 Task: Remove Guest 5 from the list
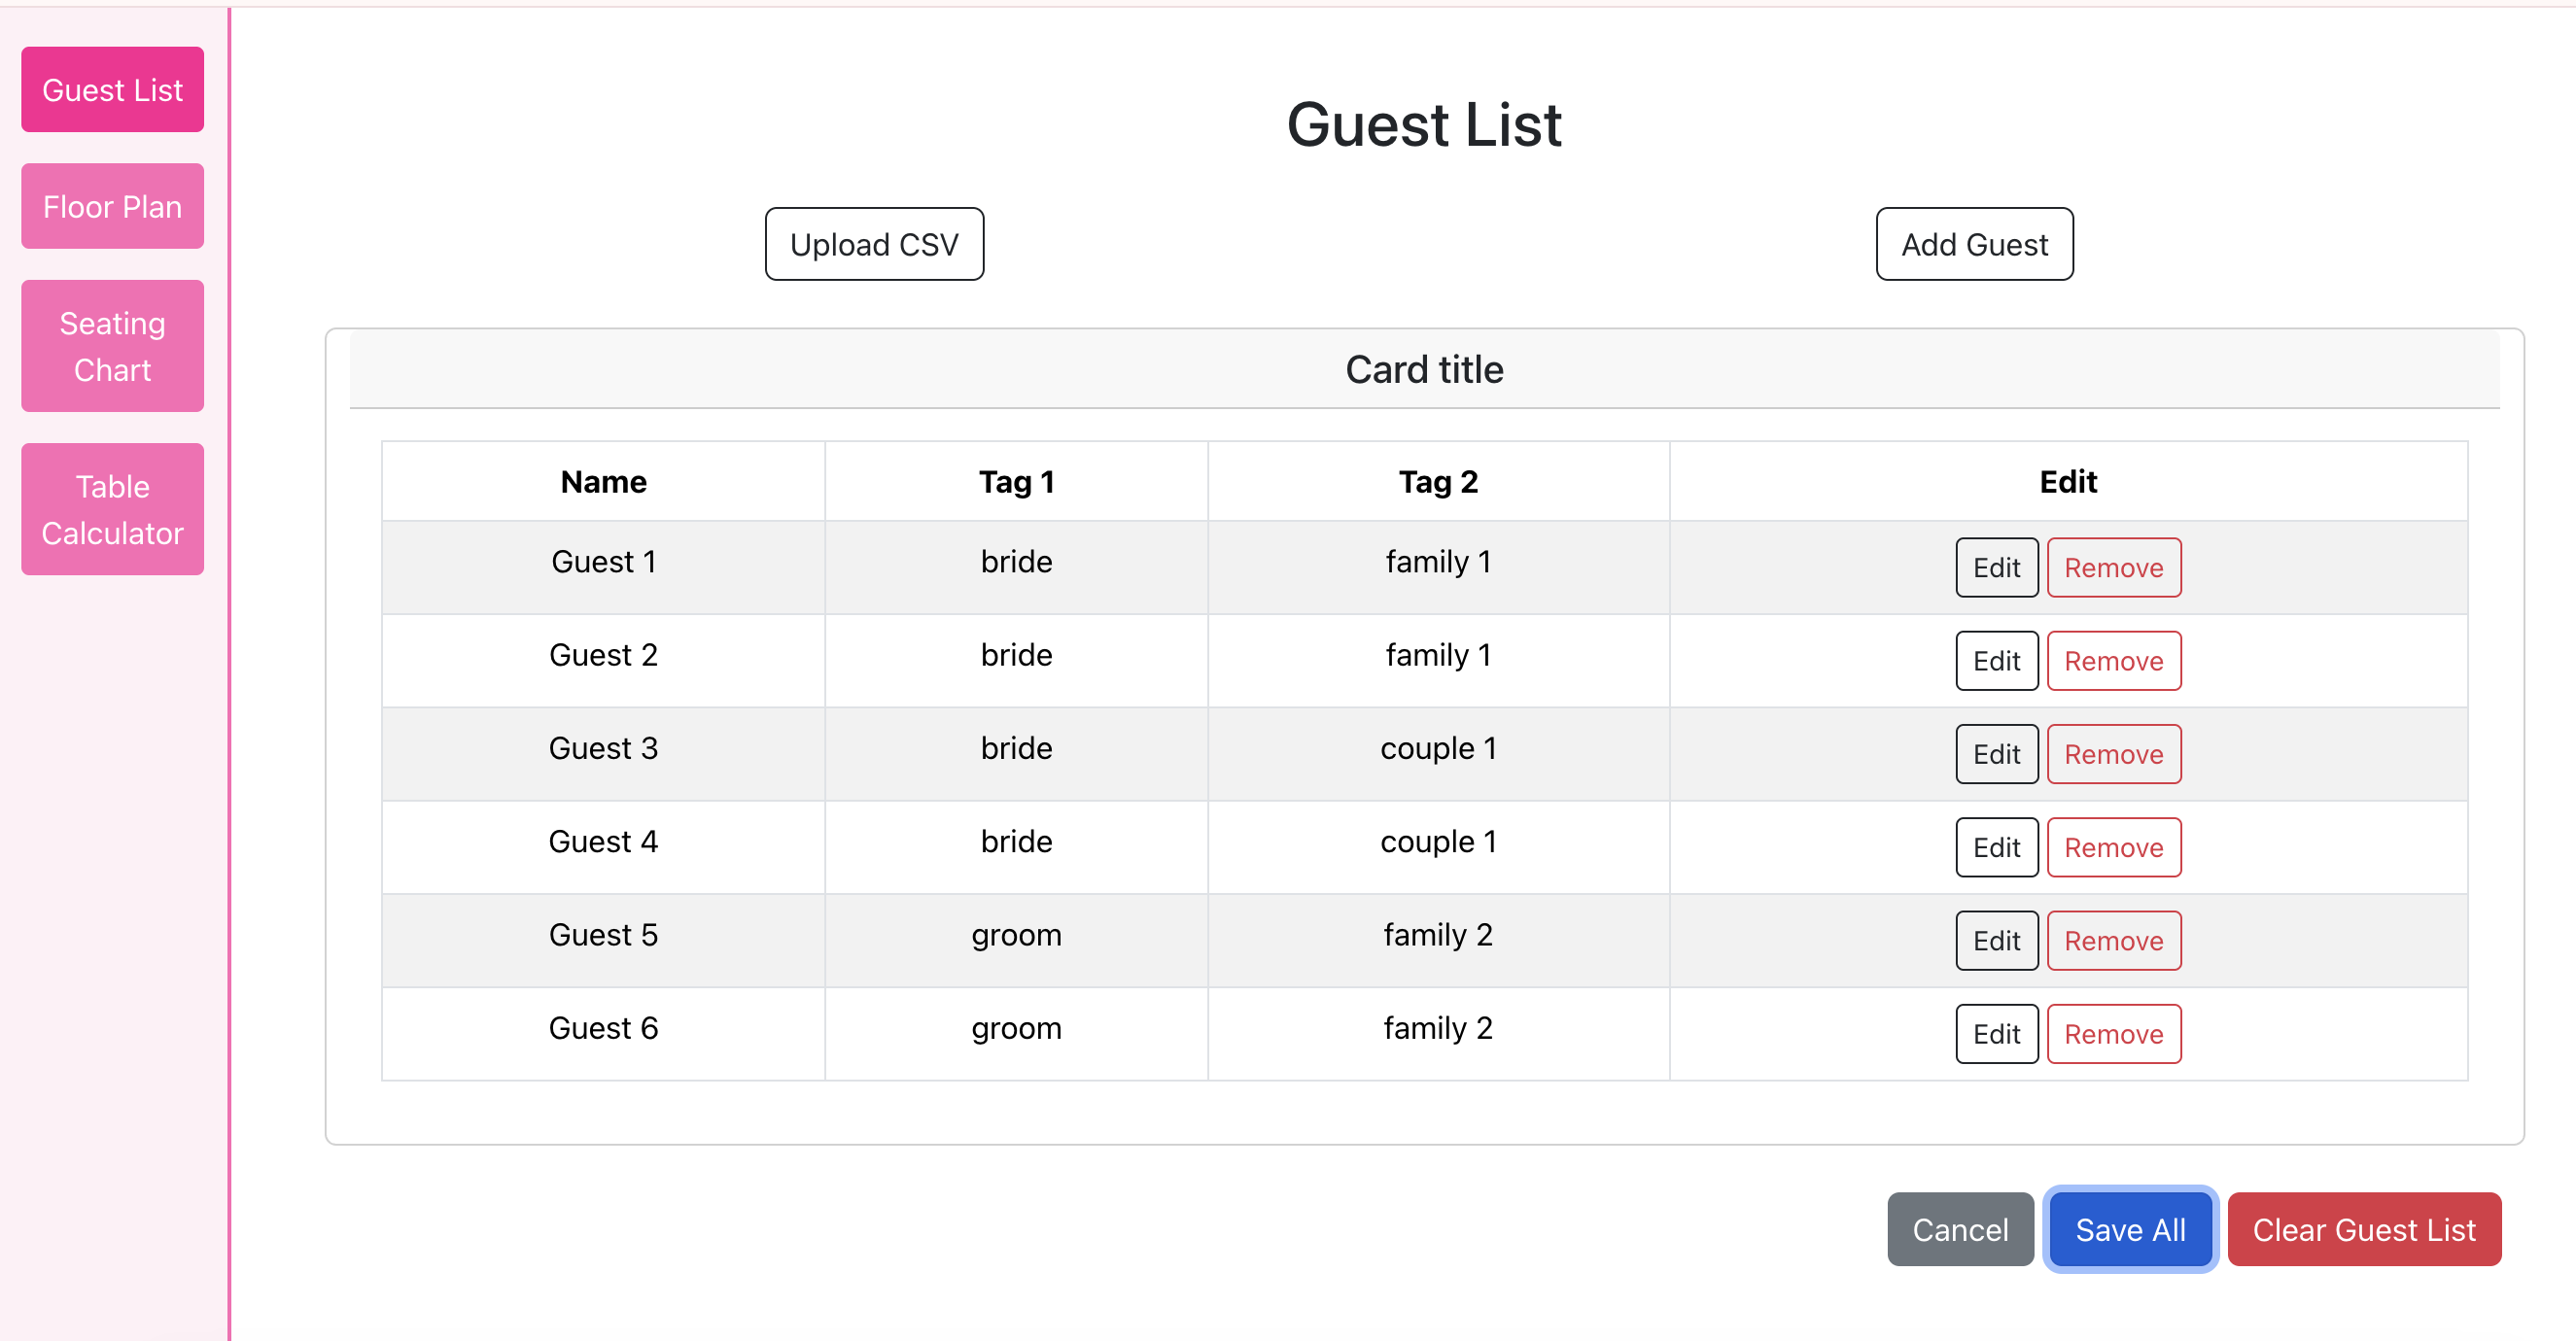2113,940
